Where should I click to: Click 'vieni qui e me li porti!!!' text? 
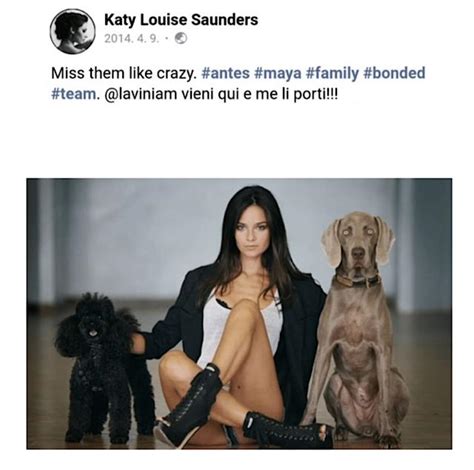[259, 94]
